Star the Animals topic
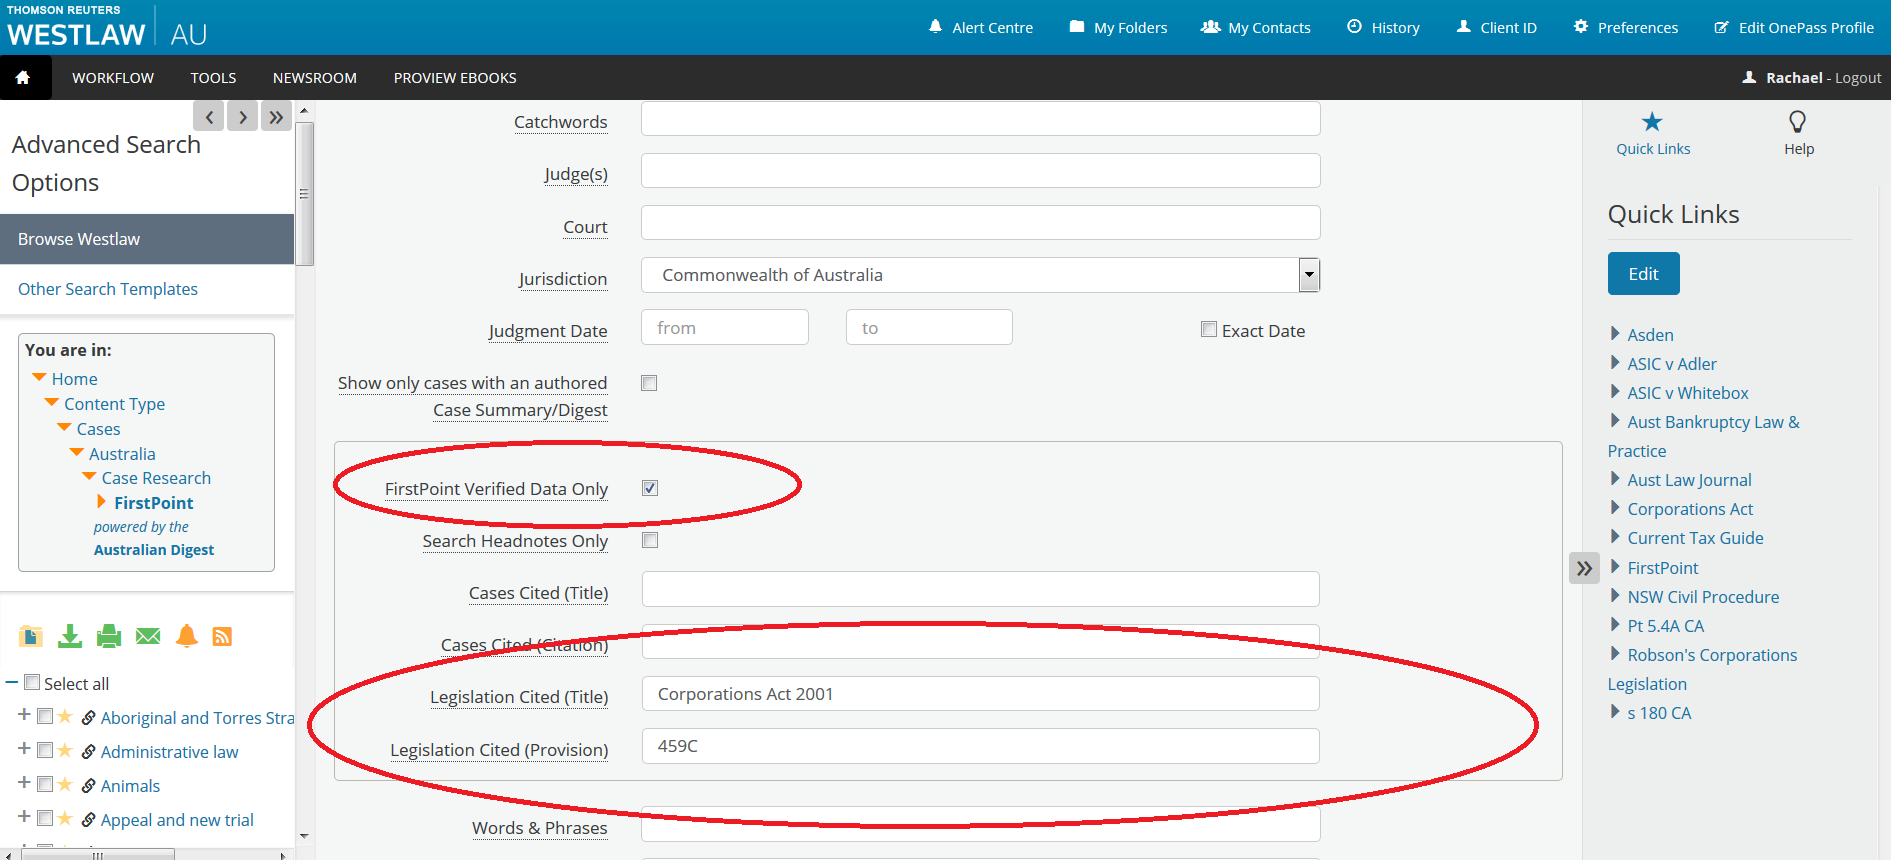The height and width of the screenshot is (860, 1891). pyautogui.click(x=65, y=784)
